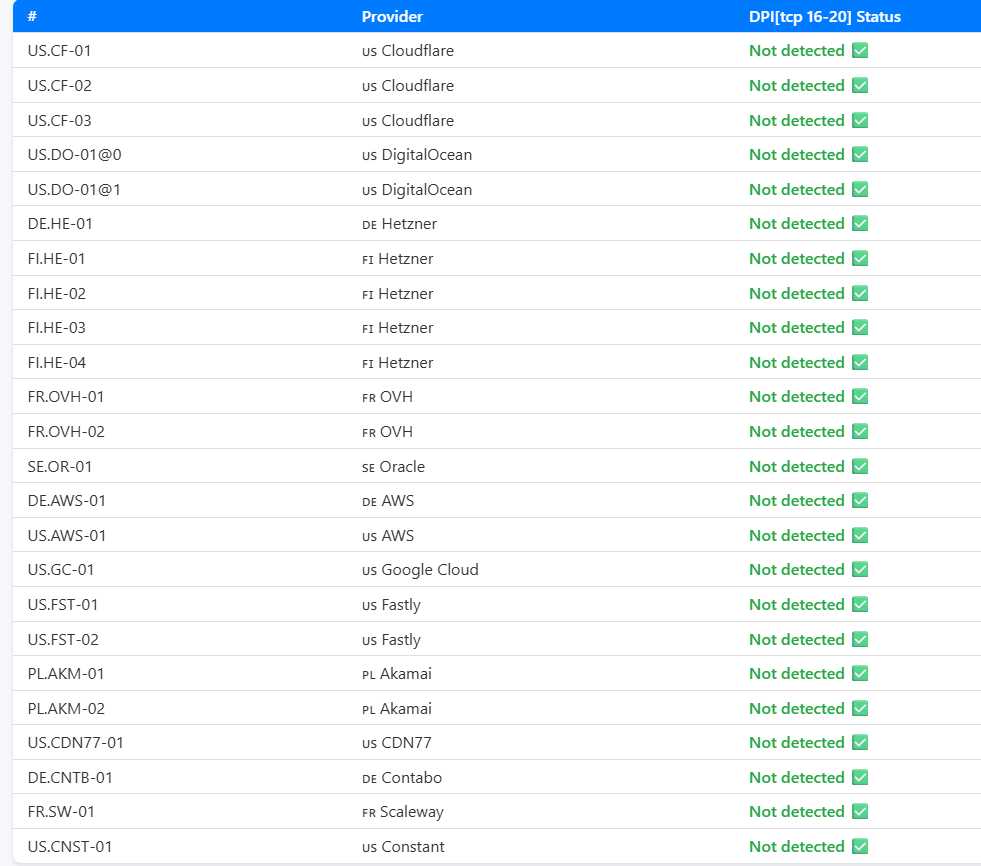Click the checkmark icon in DE.AWS-01 row

(860, 501)
